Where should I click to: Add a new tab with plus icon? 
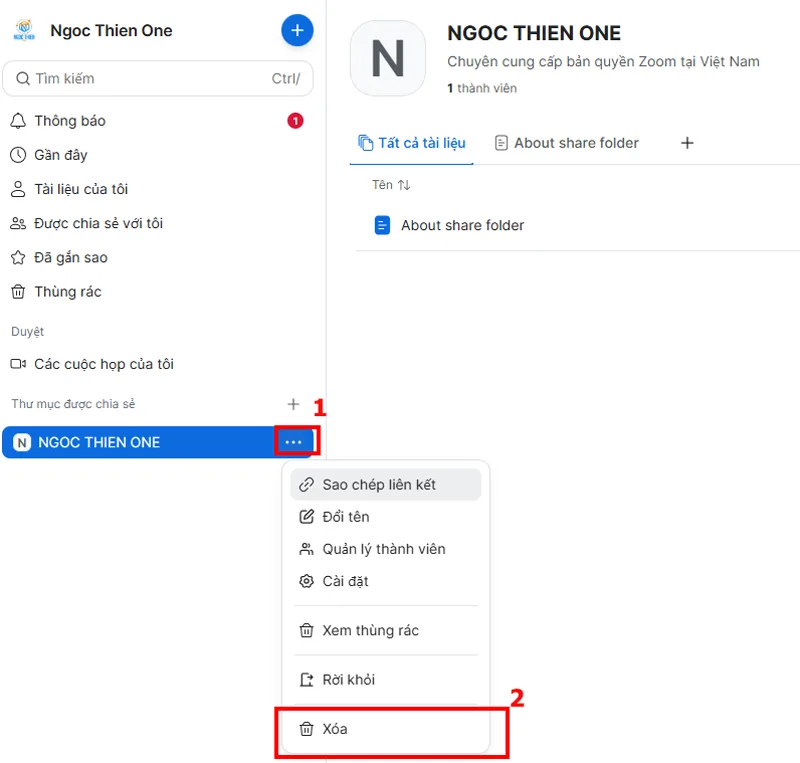[x=687, y=143]
